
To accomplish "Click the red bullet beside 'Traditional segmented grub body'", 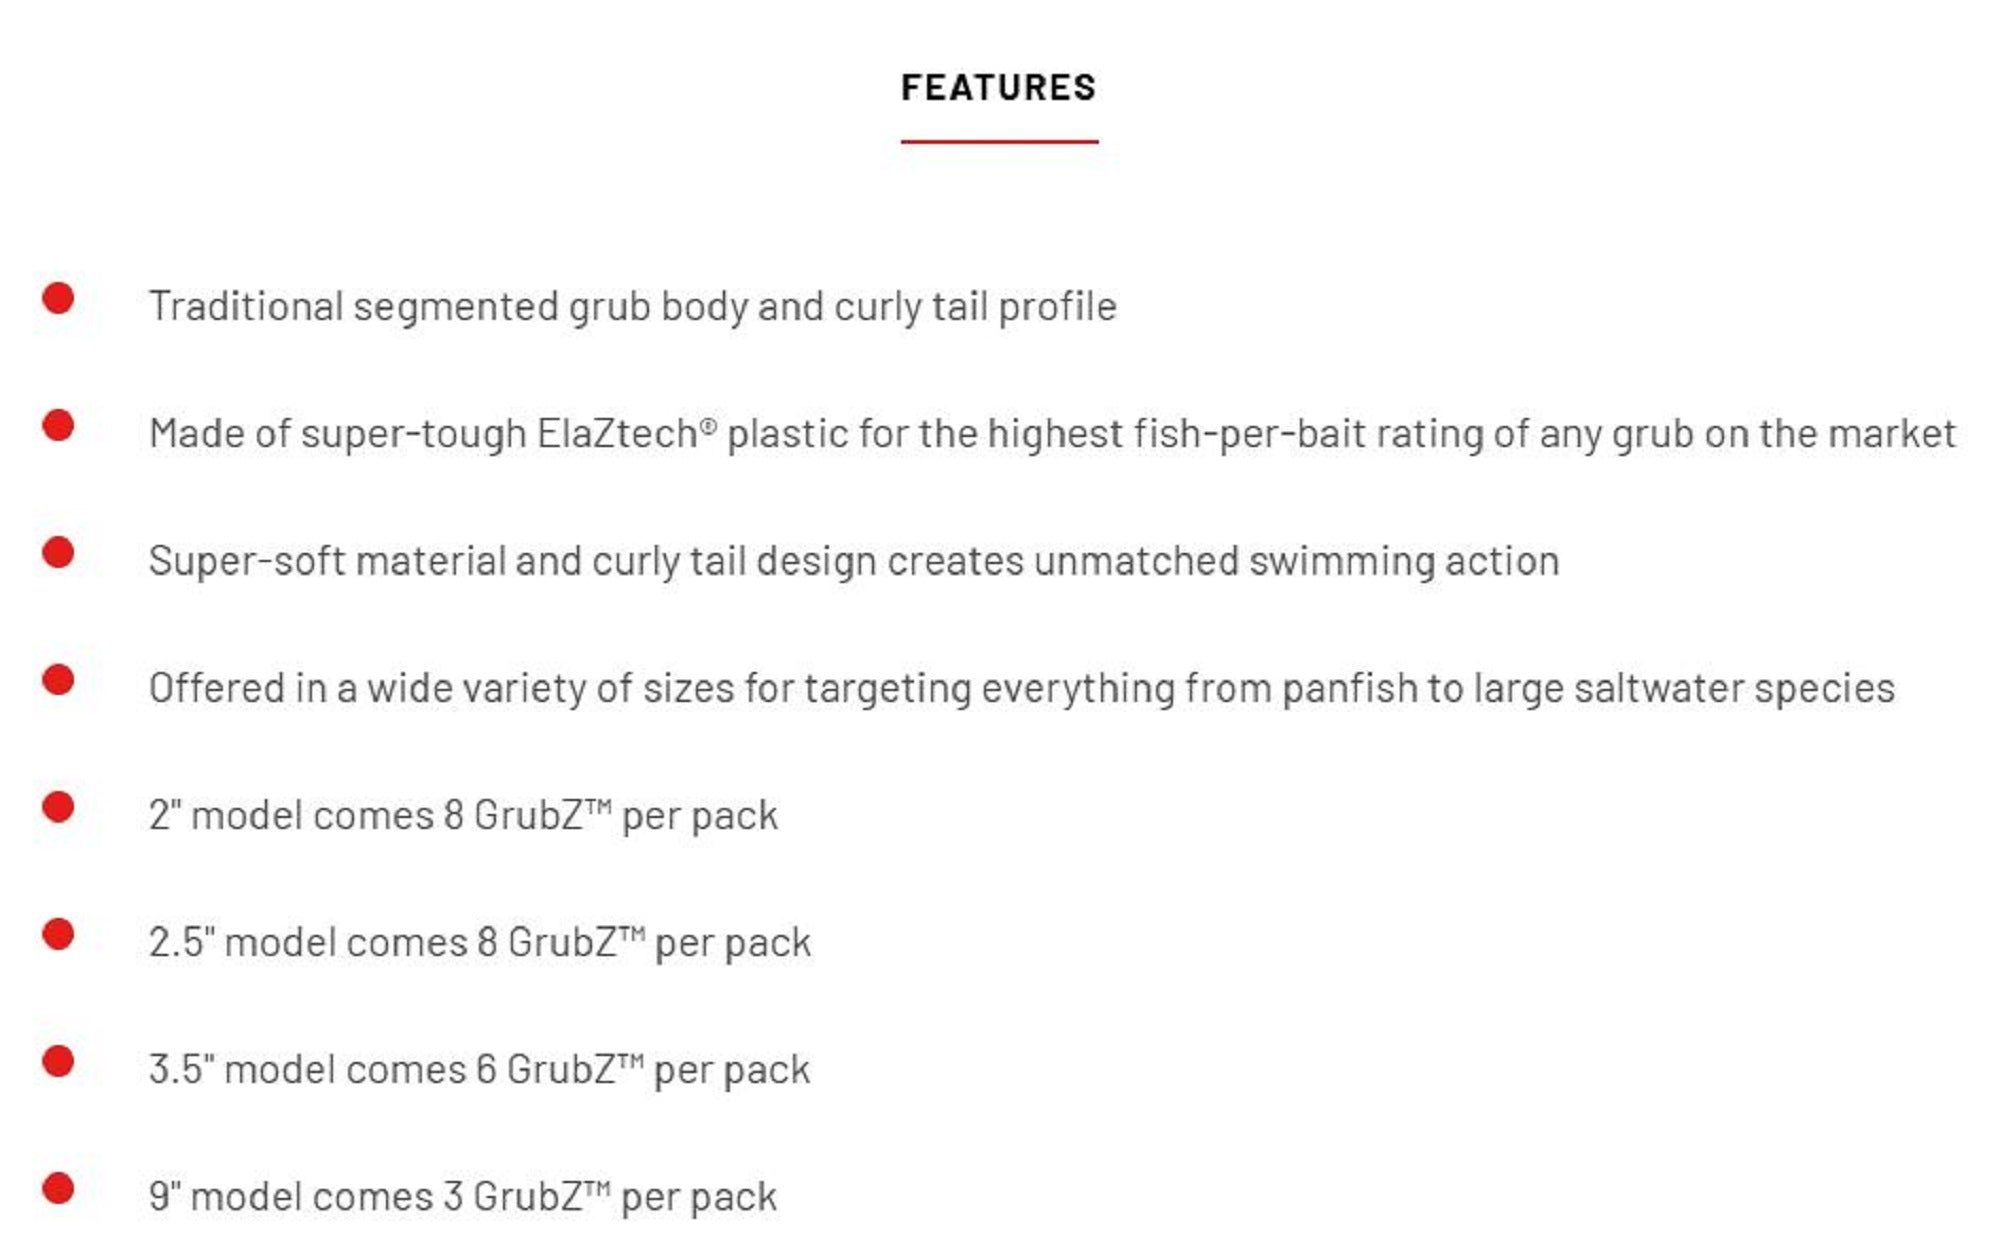I will [x=58, y=298].
